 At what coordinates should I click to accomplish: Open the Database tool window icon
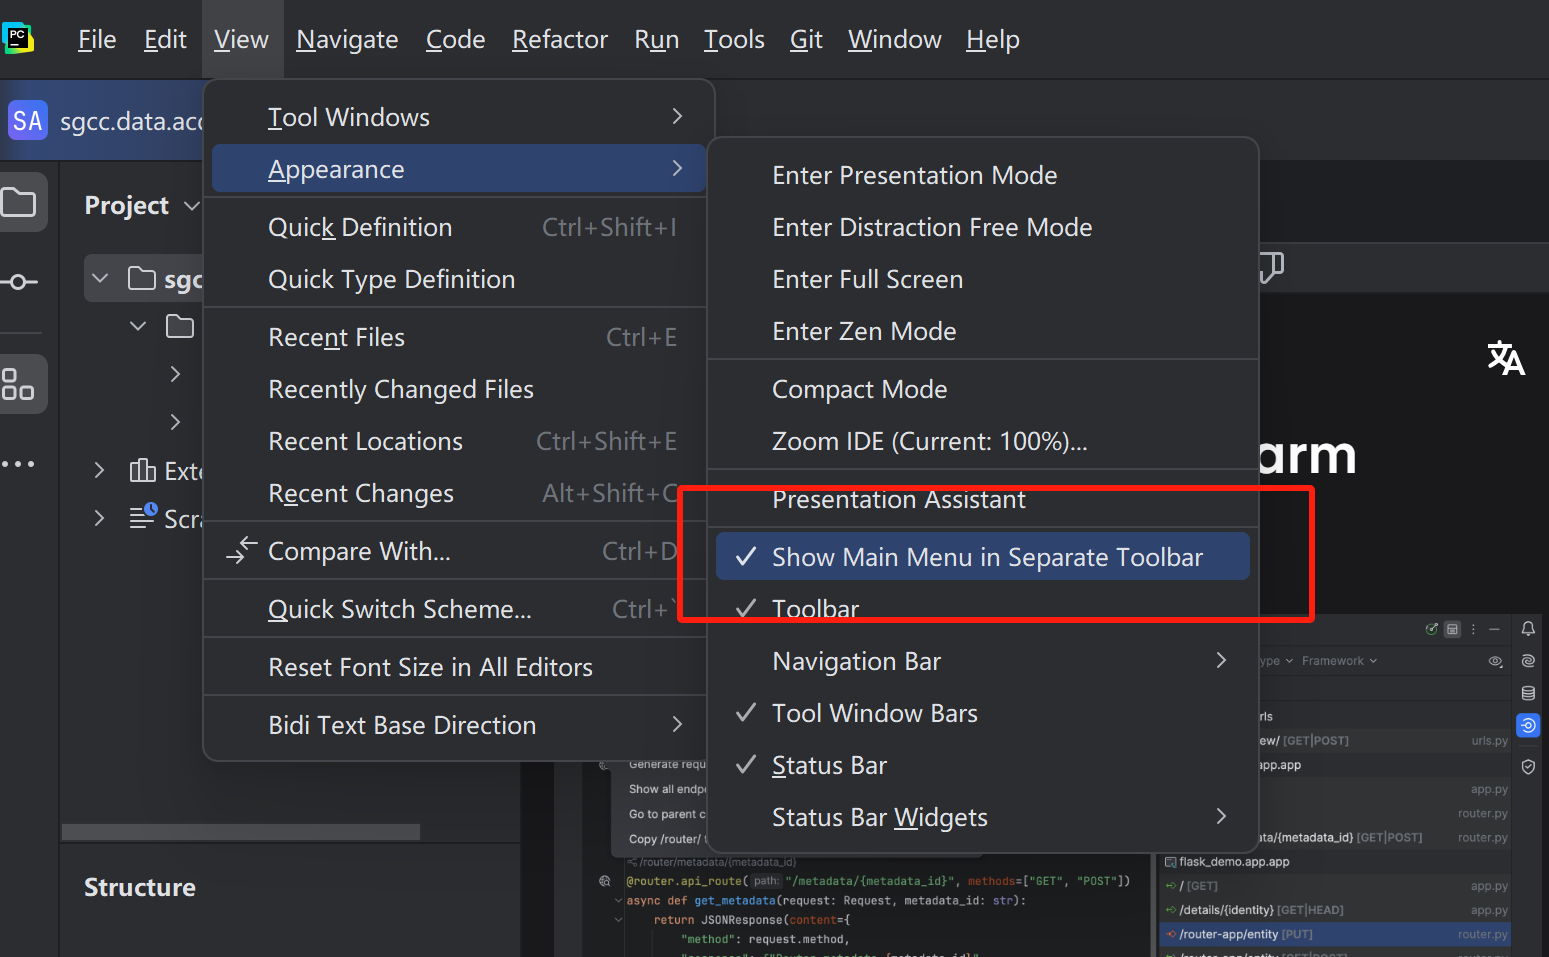pyautogui.click(x=1528, y=693)
